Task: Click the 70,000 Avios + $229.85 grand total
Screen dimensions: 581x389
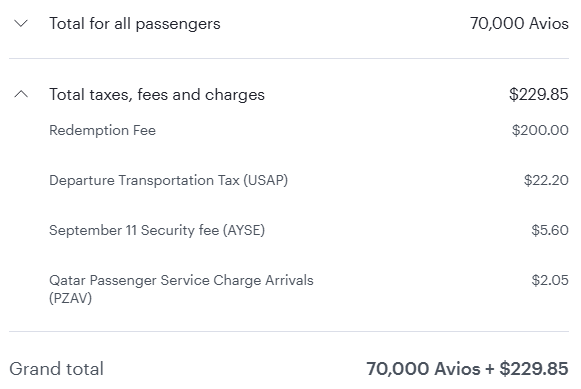Action: click(467, 369)
